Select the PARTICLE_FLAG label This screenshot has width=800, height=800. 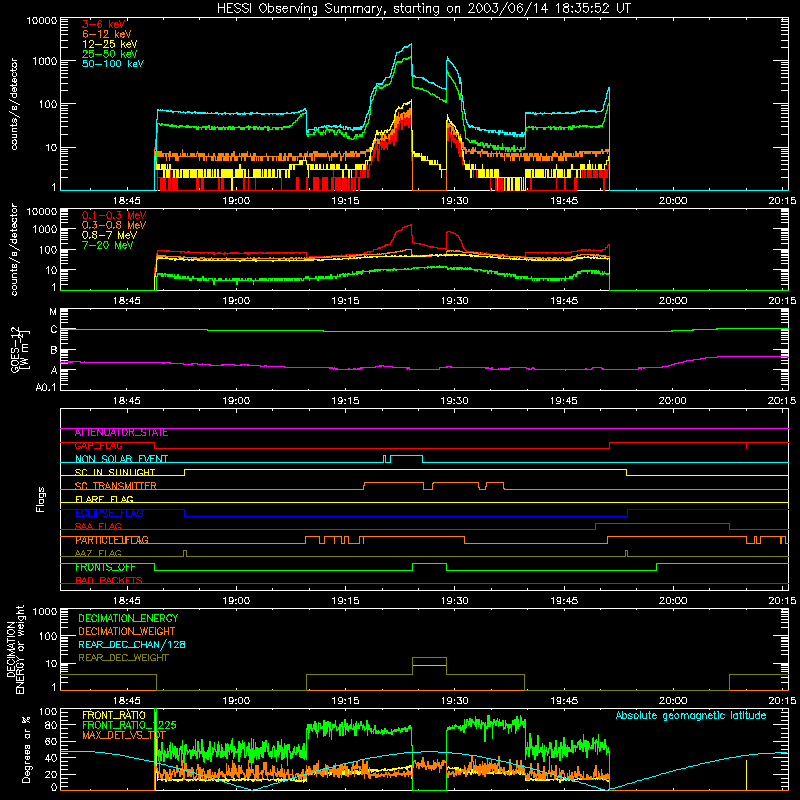pos(112,540)
